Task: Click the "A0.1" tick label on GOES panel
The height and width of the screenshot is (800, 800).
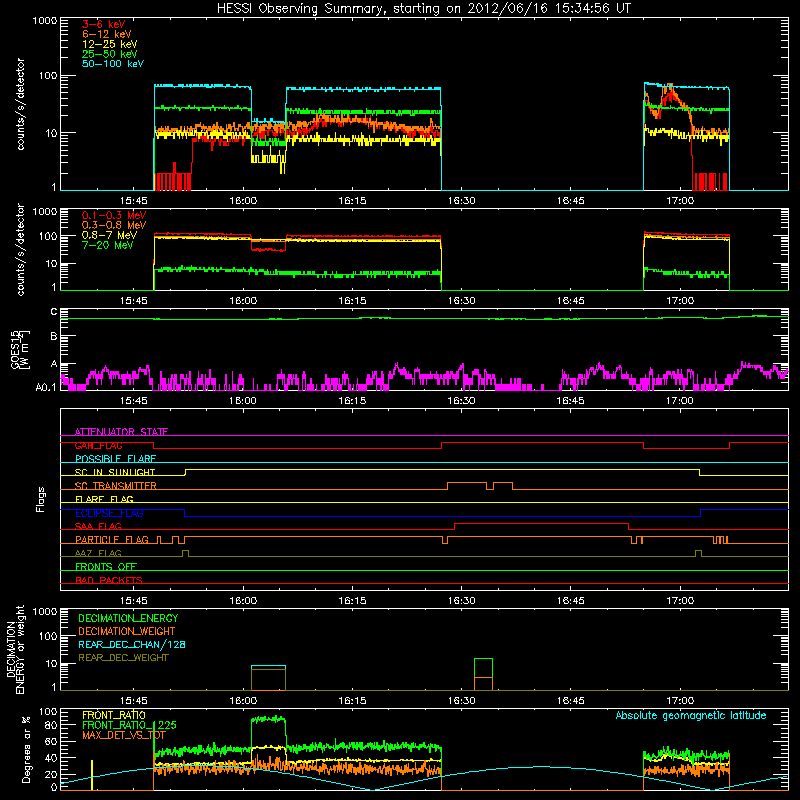Action: point(46,388)
